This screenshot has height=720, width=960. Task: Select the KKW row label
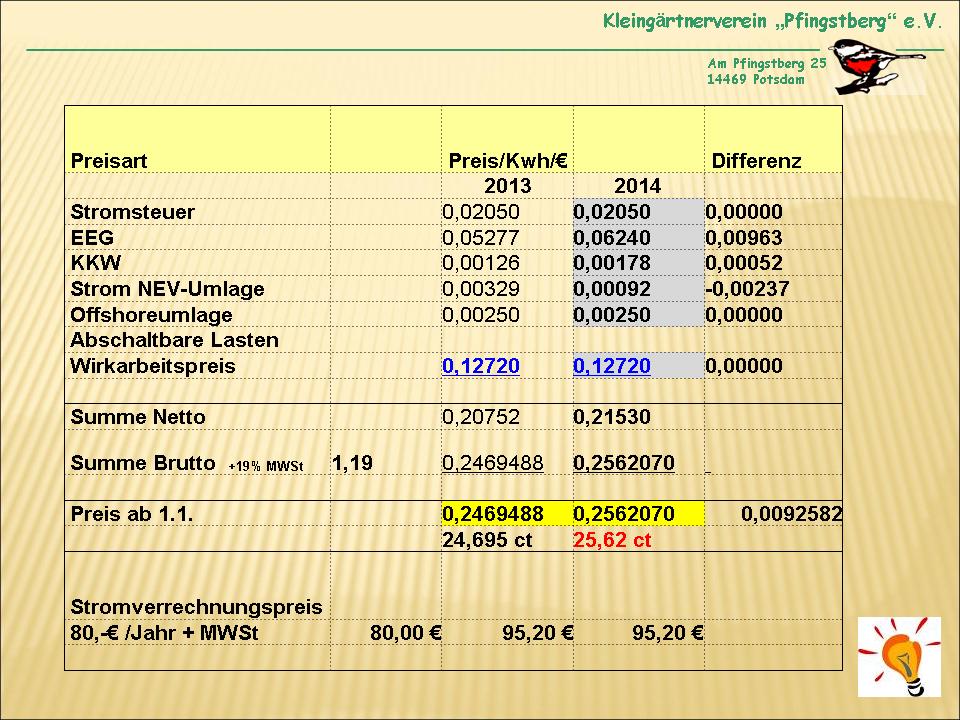tap(96, 263)
